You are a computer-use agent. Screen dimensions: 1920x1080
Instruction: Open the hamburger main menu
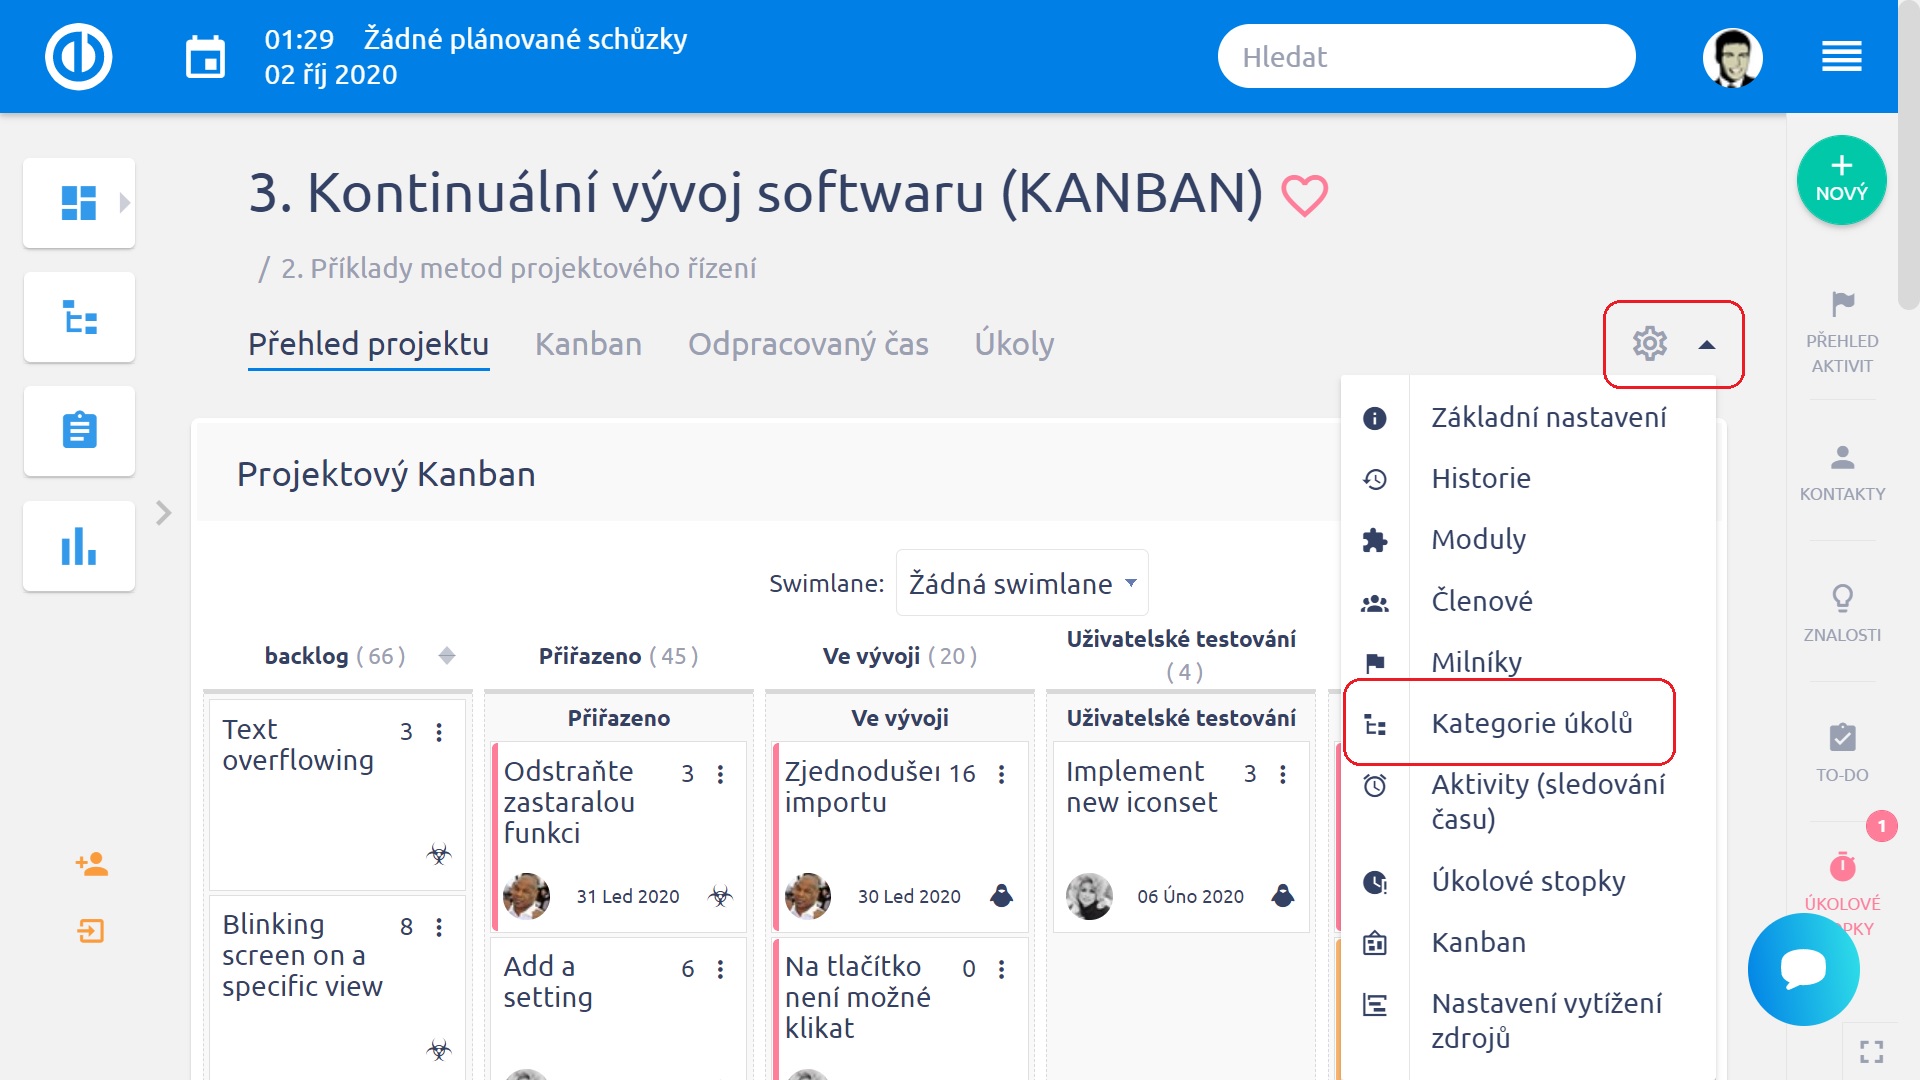[1841, 57]
